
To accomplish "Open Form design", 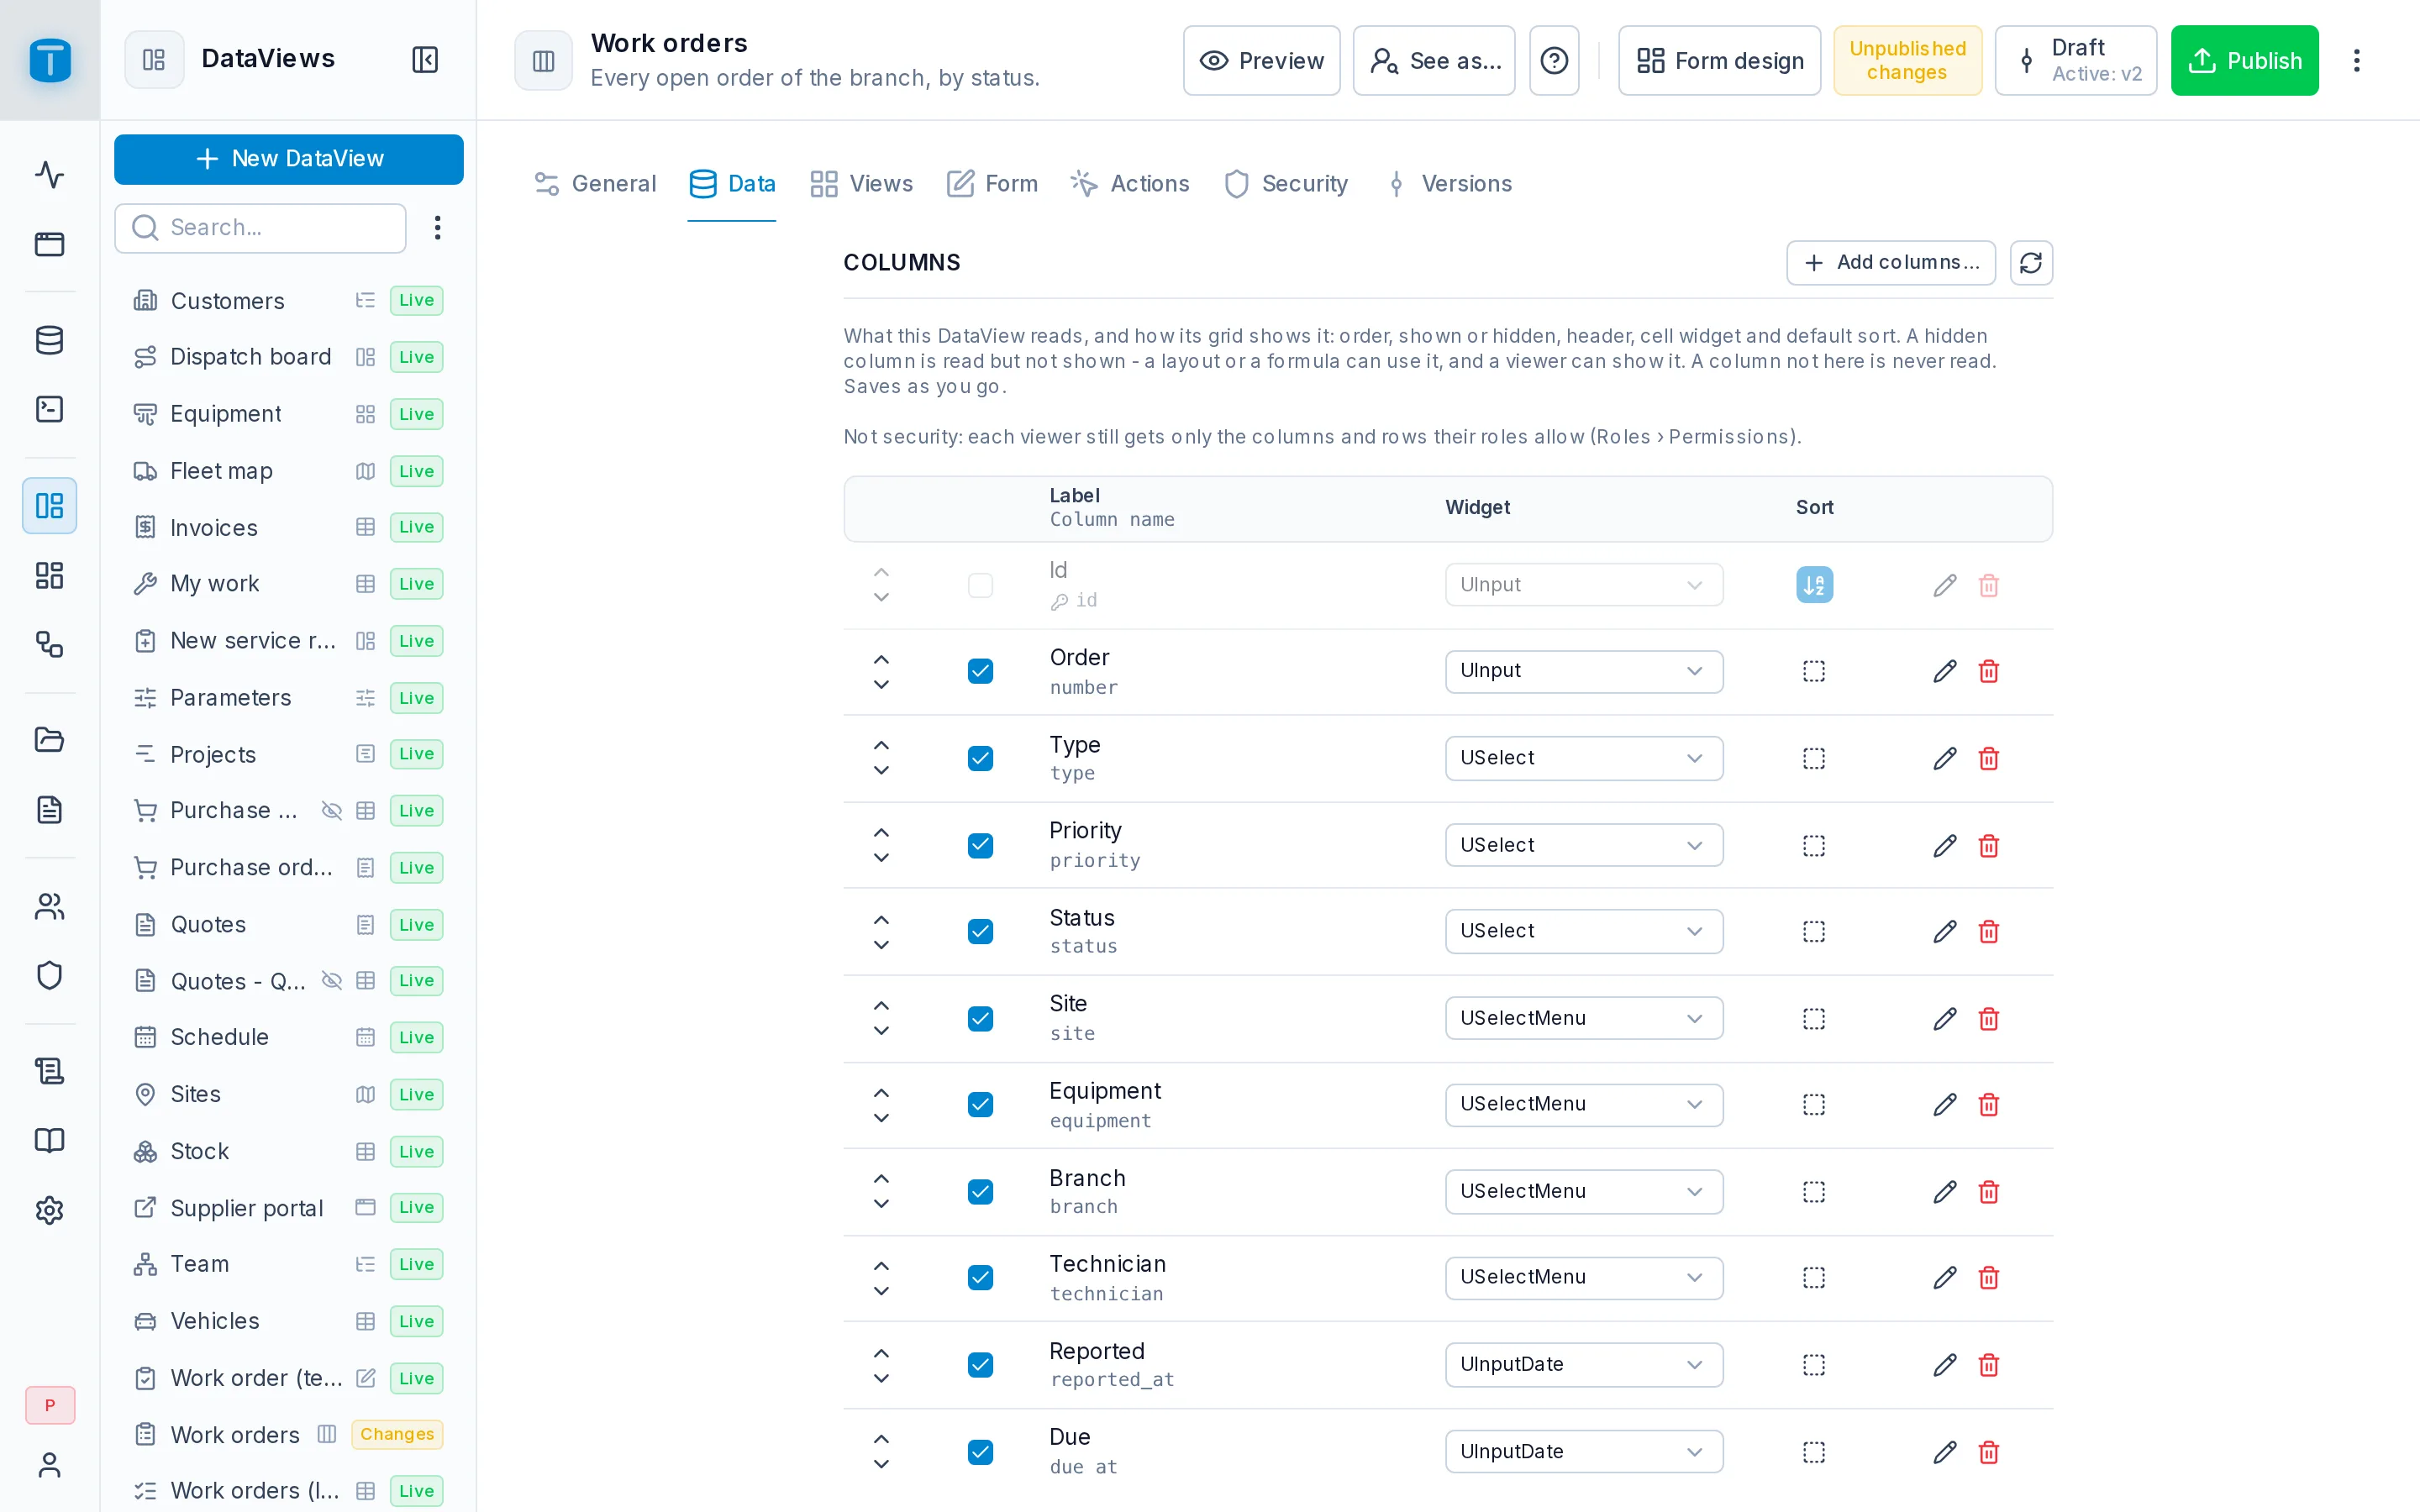I will click(1719, 61).
